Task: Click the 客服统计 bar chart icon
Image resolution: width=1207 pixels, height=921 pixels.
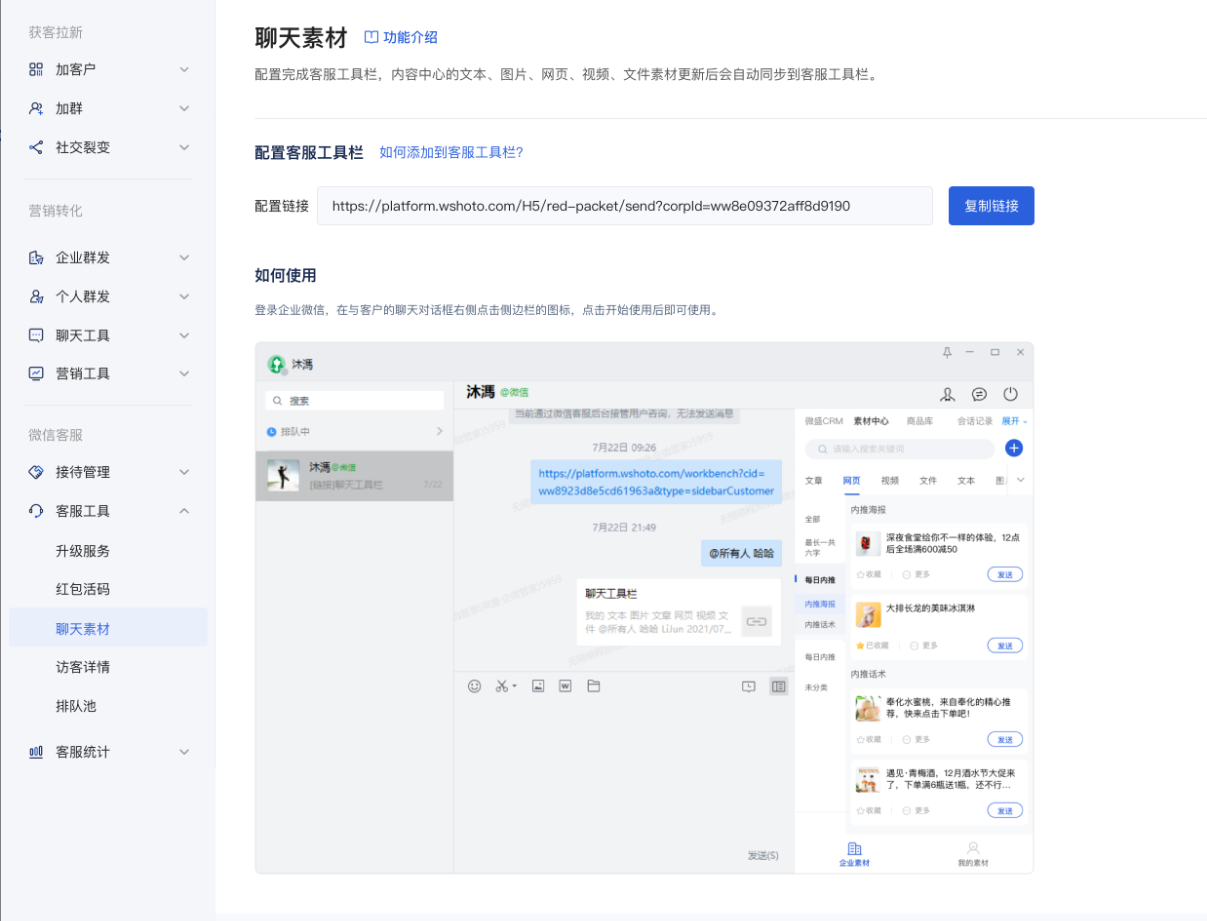Action: 36,752
